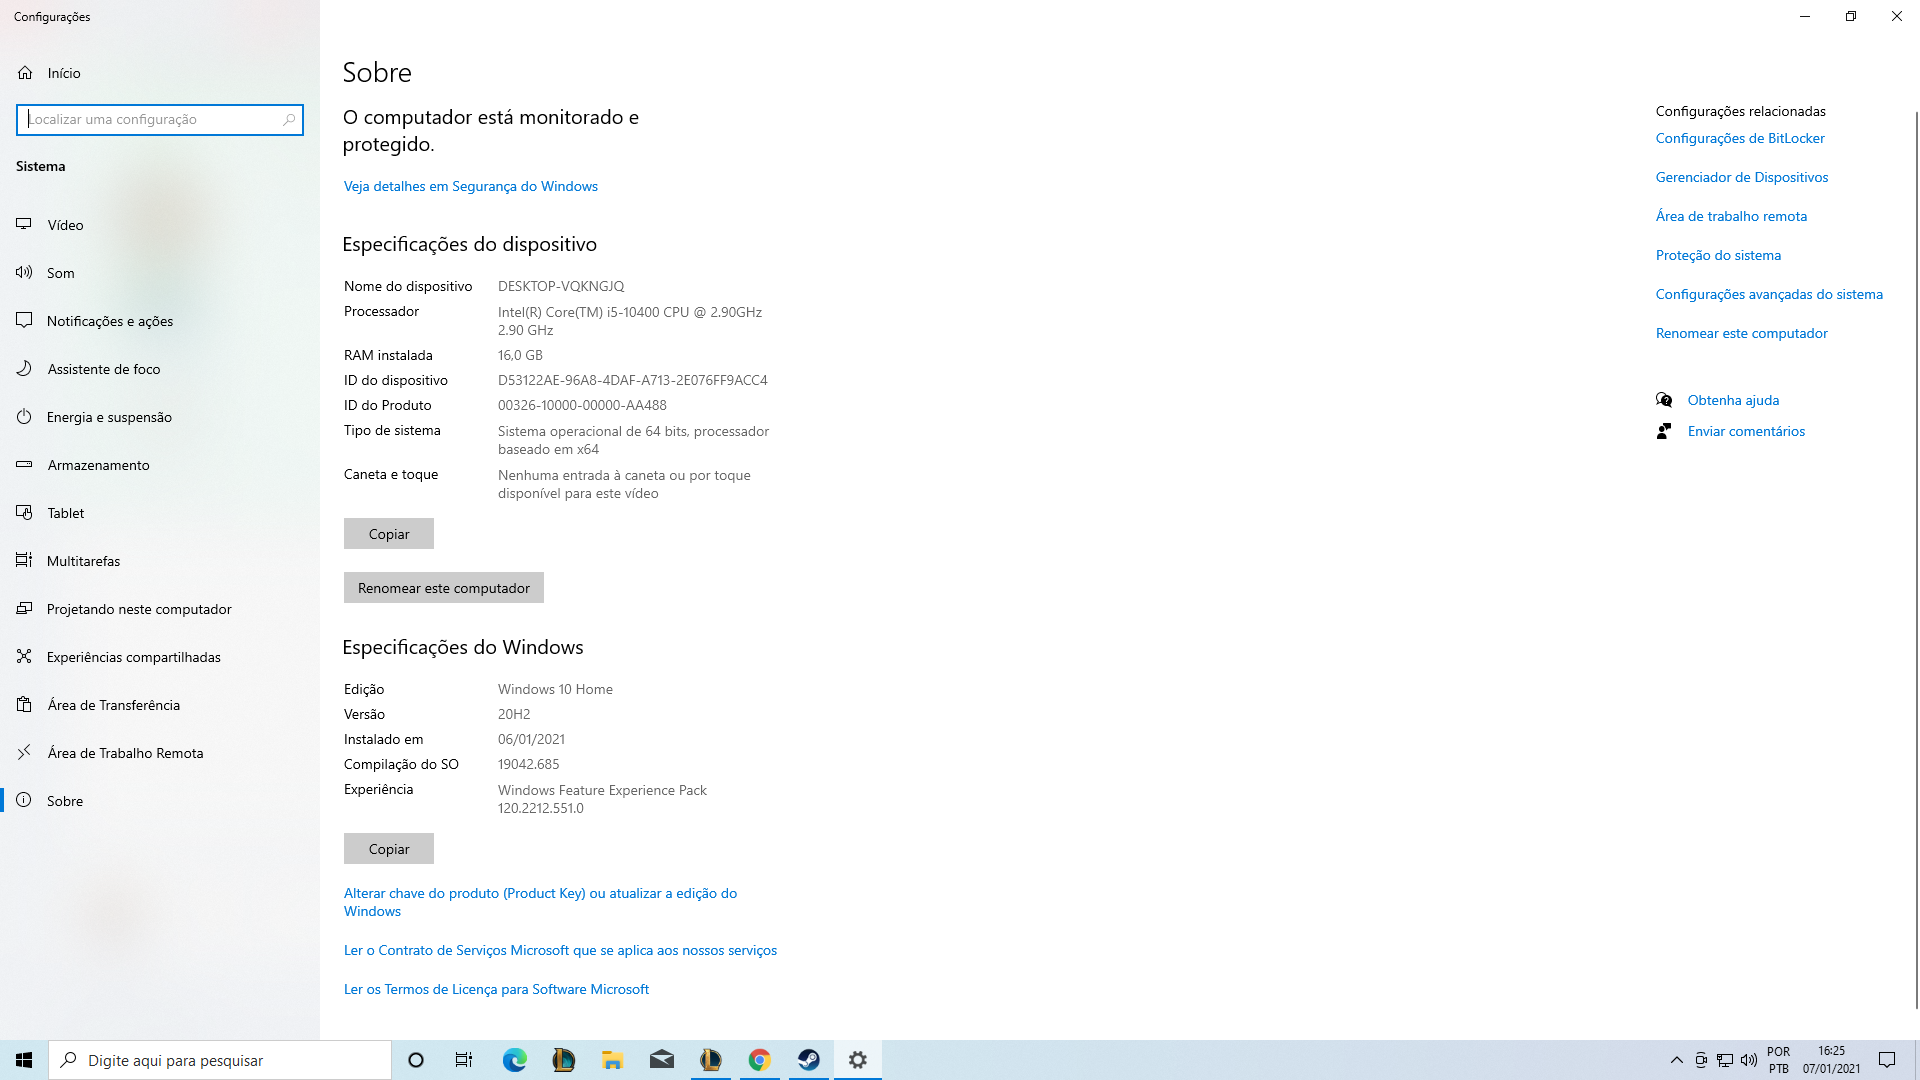Click the Enviar comentários person icon
The width and height of the screenshot is (1920, 1080).
click(x=1664, y=431)
